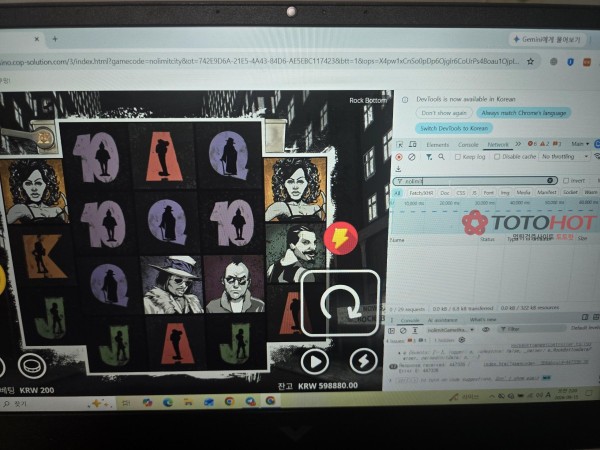Open the Main context dropdown in DevTools
This screenshot has width=600, height=450.
click(x=580, y=144)
